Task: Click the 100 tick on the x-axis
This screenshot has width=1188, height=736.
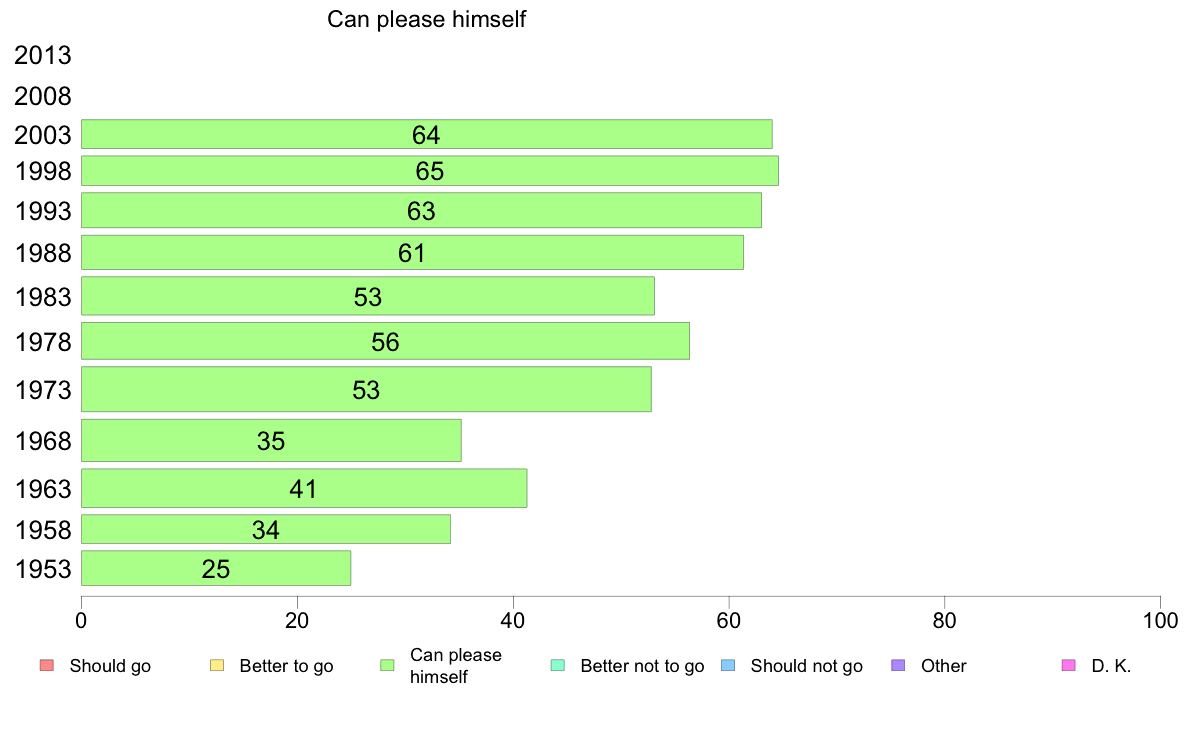Action: pos(1160,621)
